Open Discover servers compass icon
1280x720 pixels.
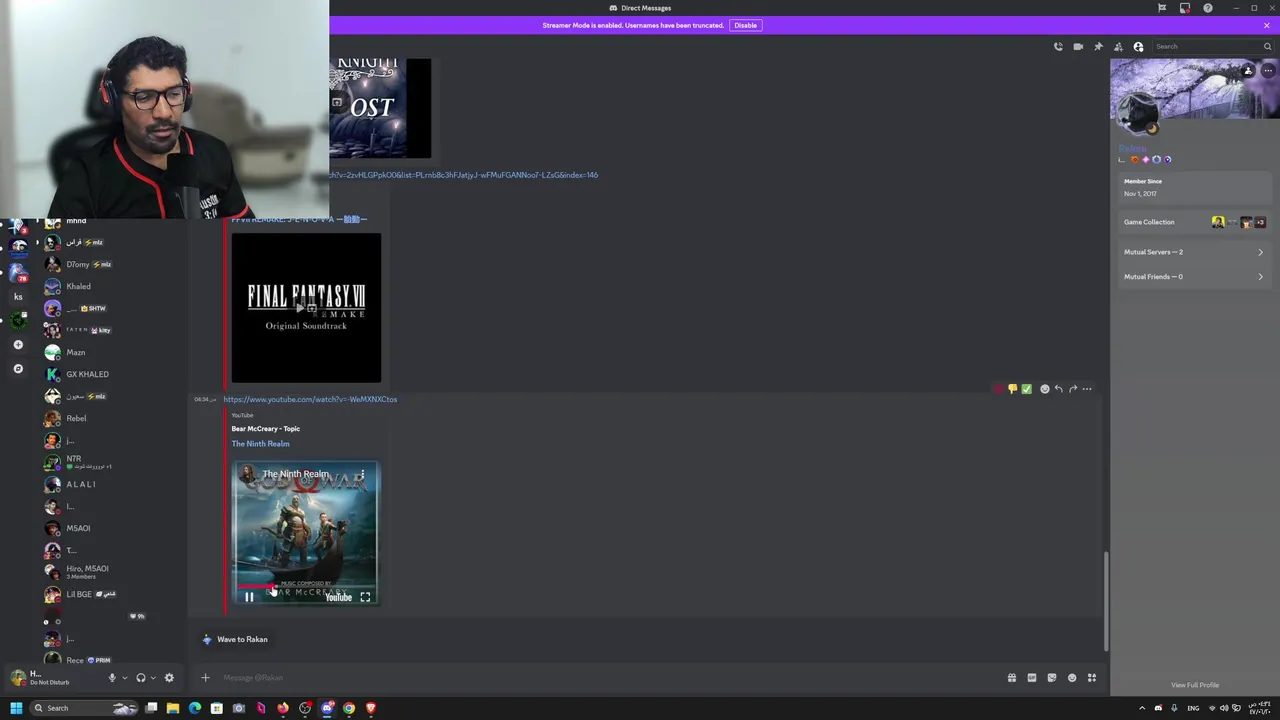click(x=18, y=369)
